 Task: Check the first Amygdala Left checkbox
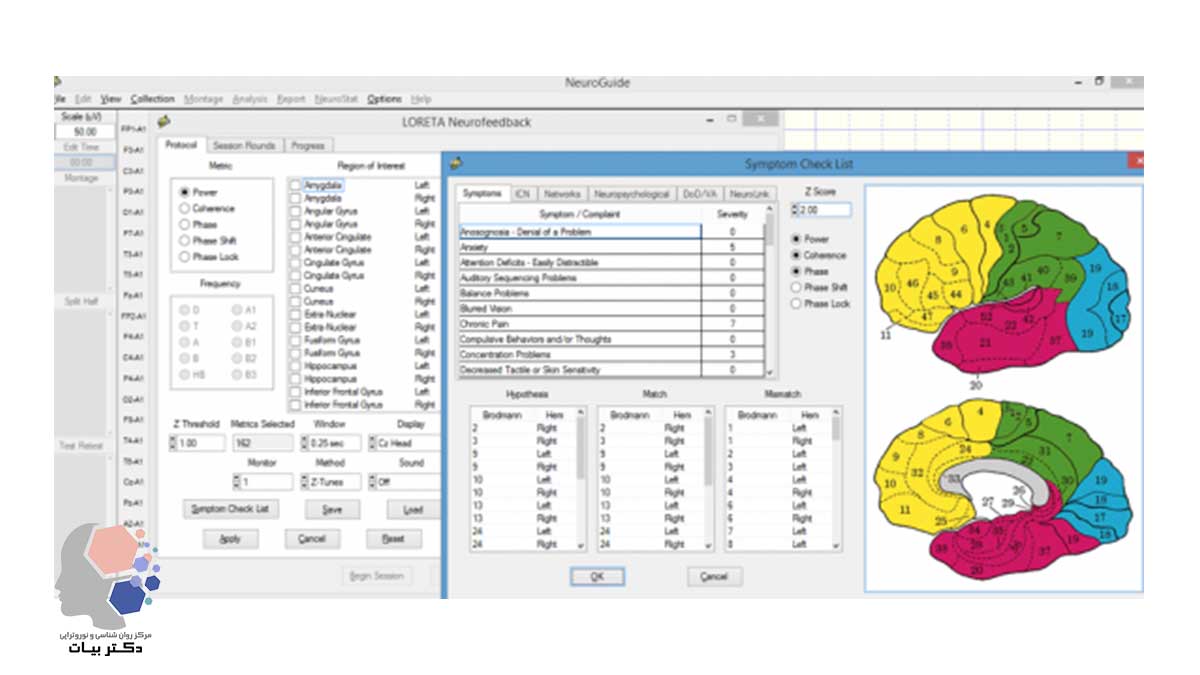click(294, 185)
